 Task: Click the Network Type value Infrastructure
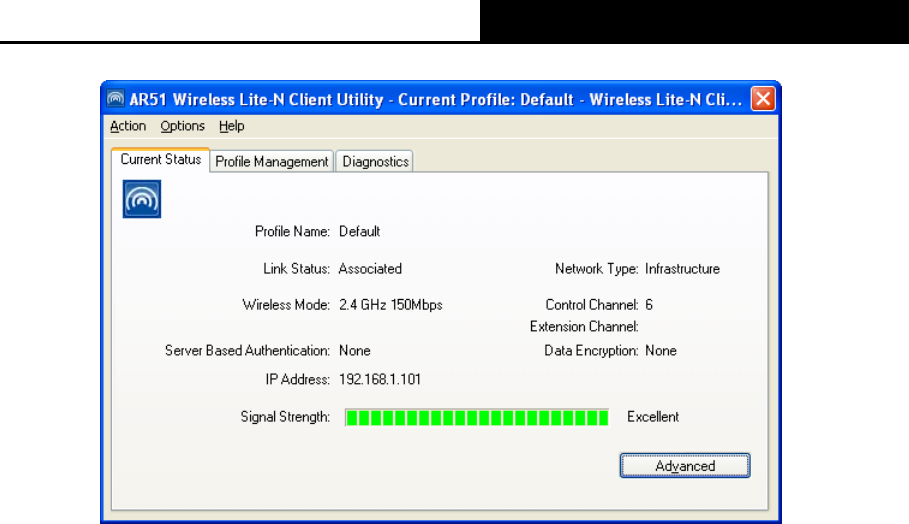click(x=682, y=269)
